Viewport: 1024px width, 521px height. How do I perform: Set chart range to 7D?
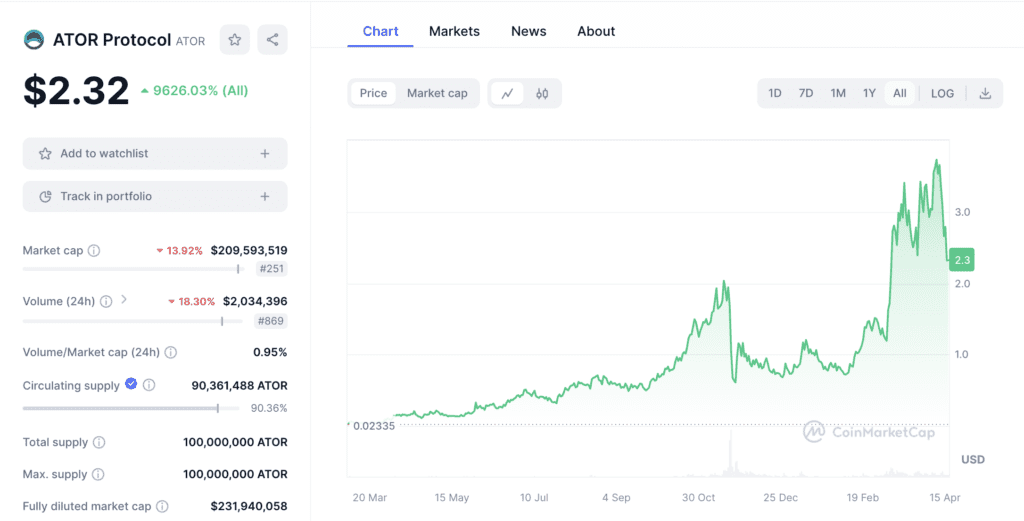point(806,93)
